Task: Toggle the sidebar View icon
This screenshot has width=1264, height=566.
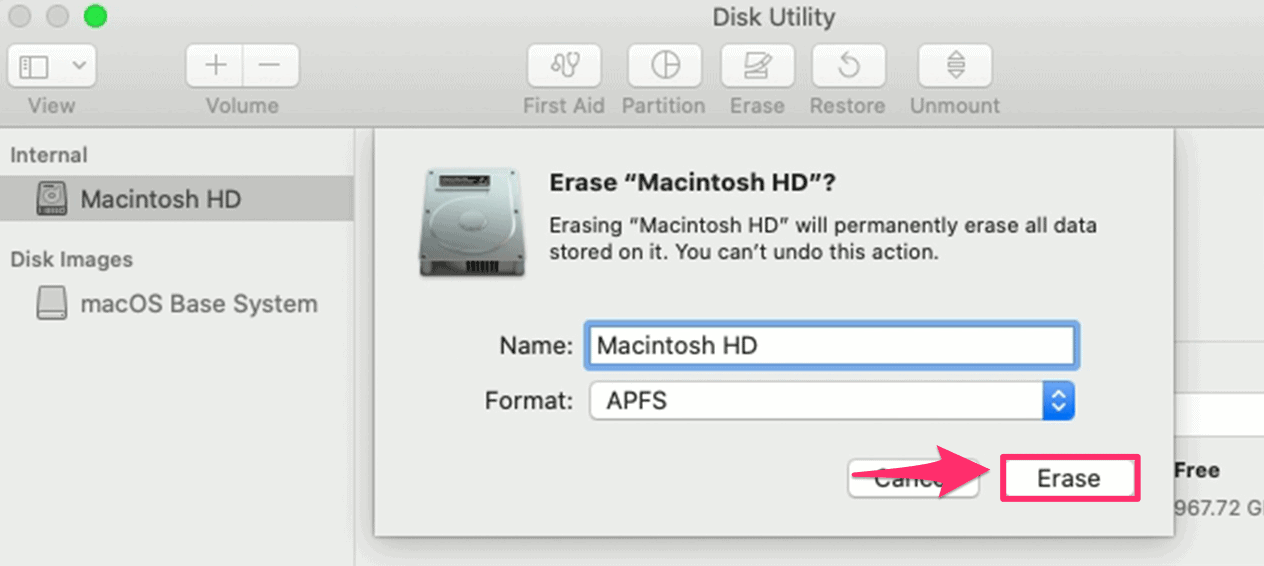Action: pyautogui.click(x=34, y=67)
